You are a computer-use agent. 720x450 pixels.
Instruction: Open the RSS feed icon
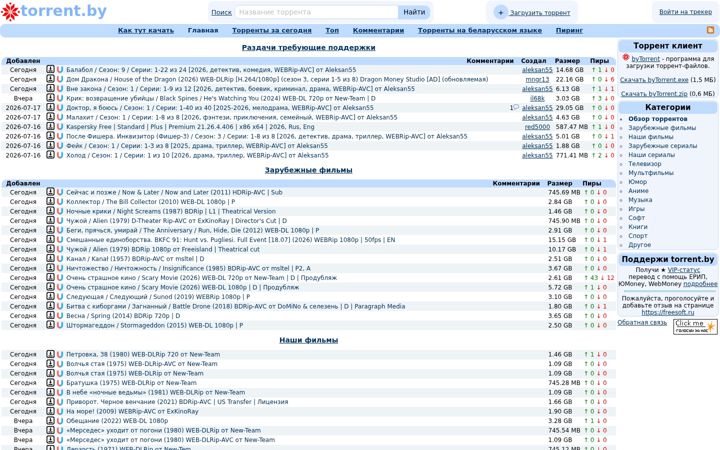coord(710,30)
